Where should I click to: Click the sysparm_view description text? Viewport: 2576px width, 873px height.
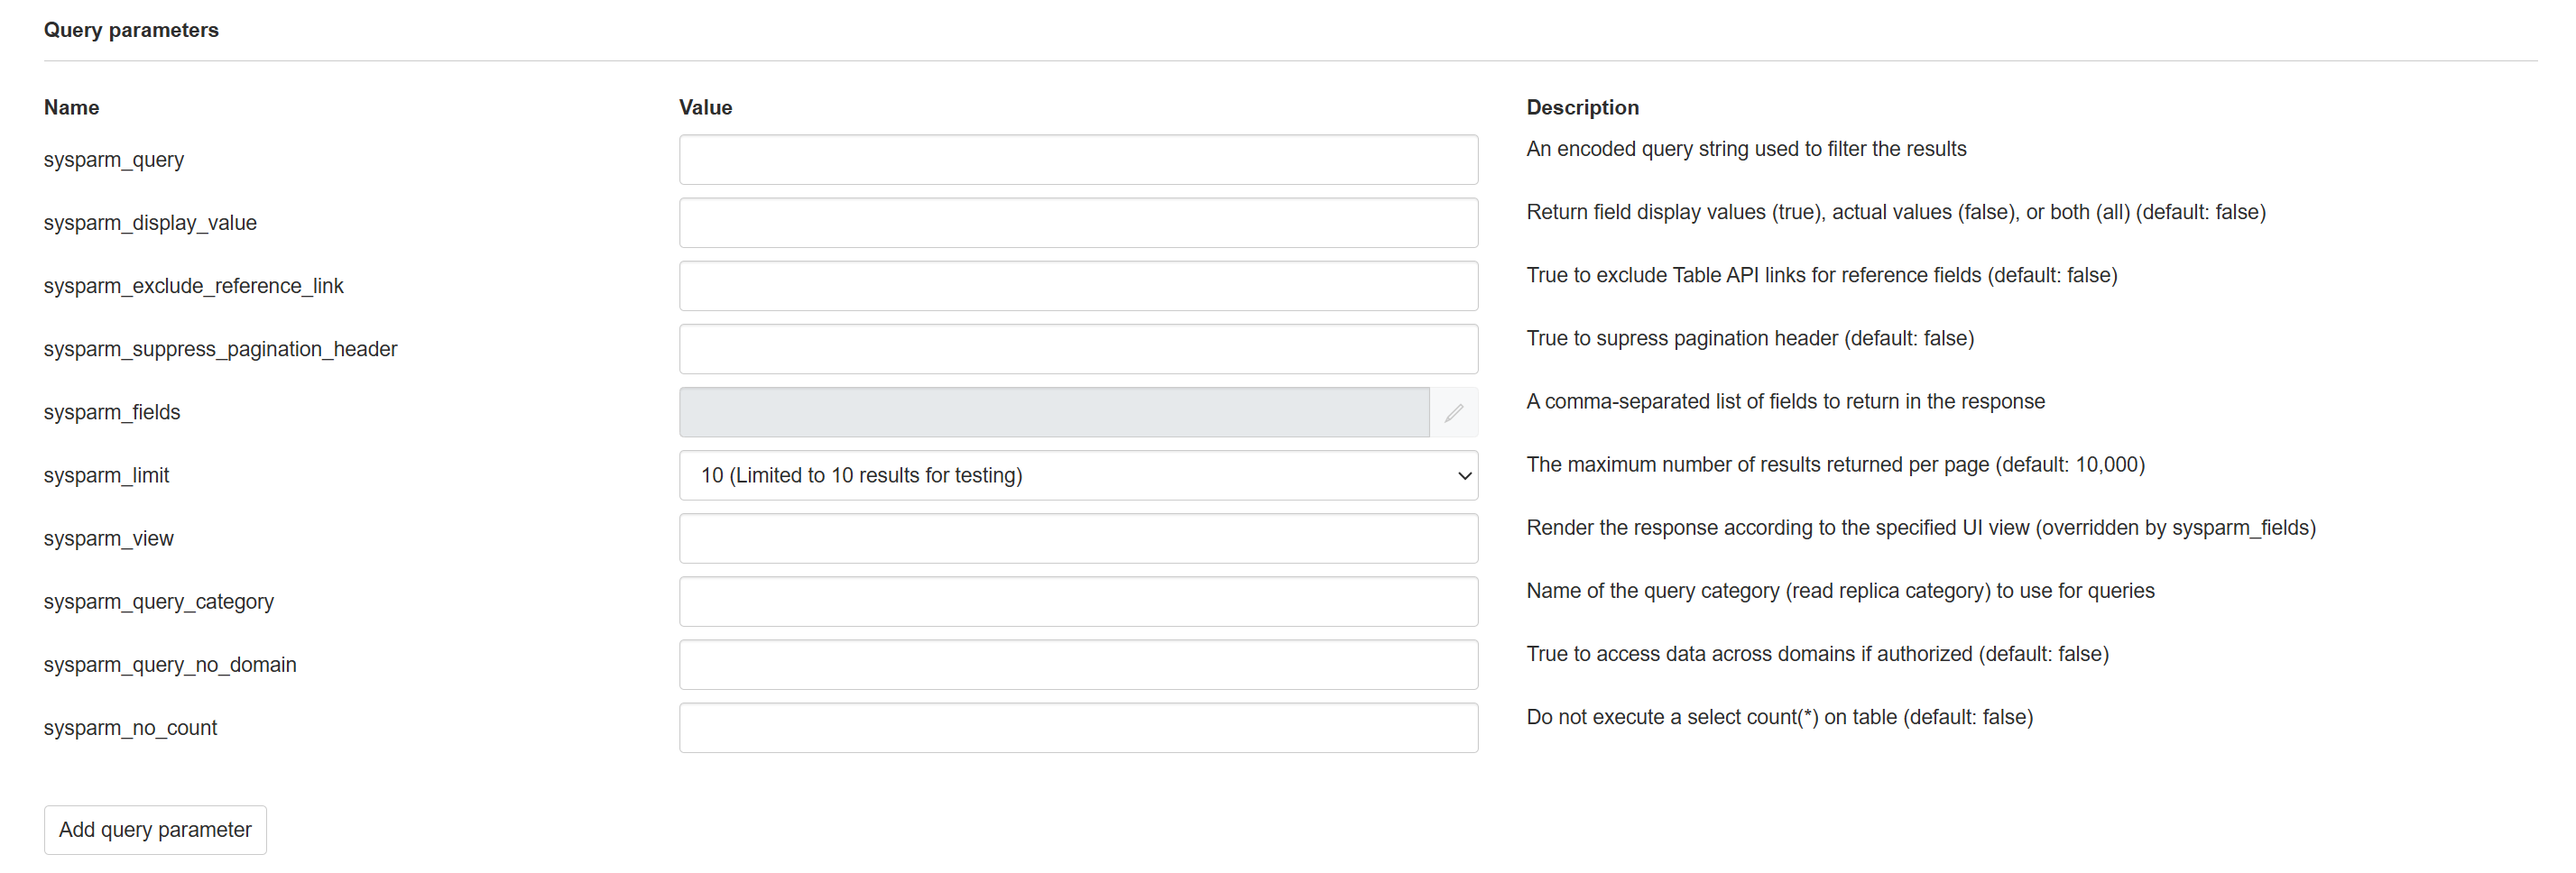click(1920, 528)
